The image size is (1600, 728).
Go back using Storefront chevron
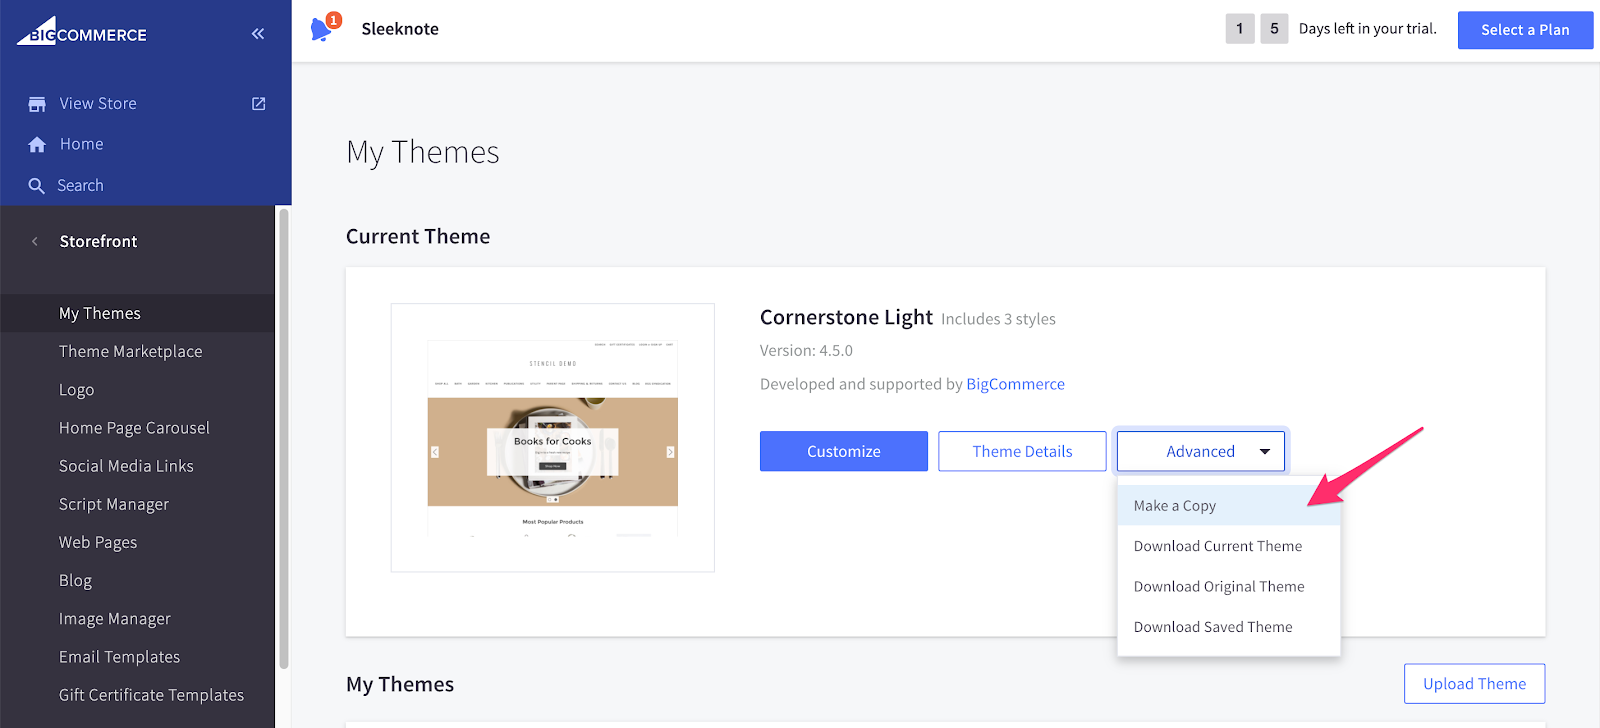click(x=35, y=241)
